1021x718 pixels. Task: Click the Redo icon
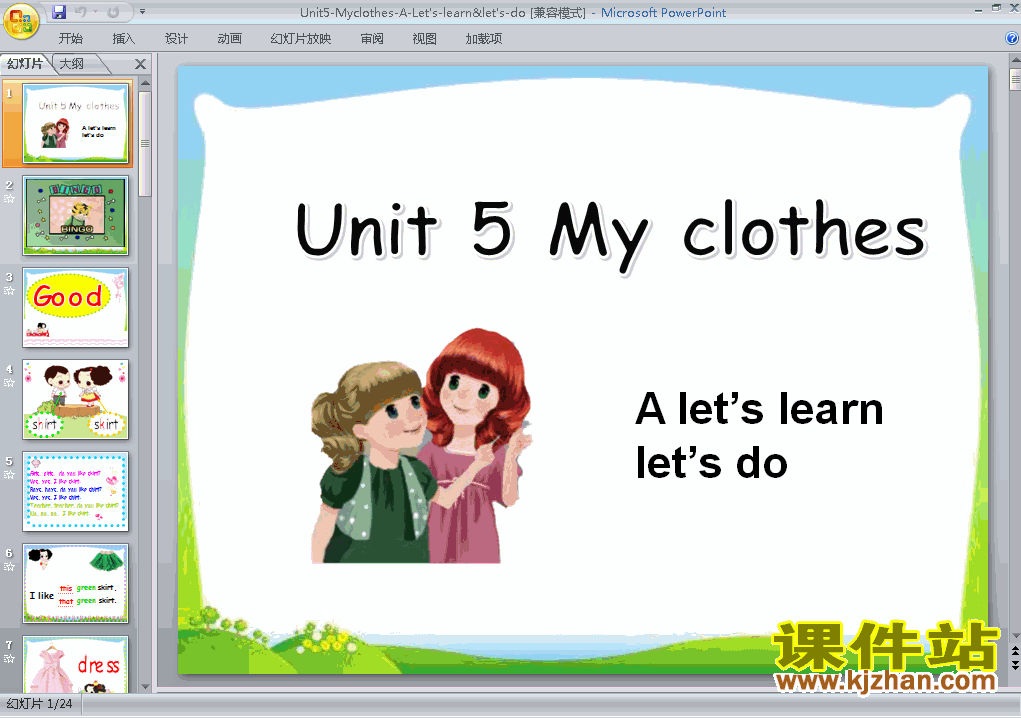point(113,12)
